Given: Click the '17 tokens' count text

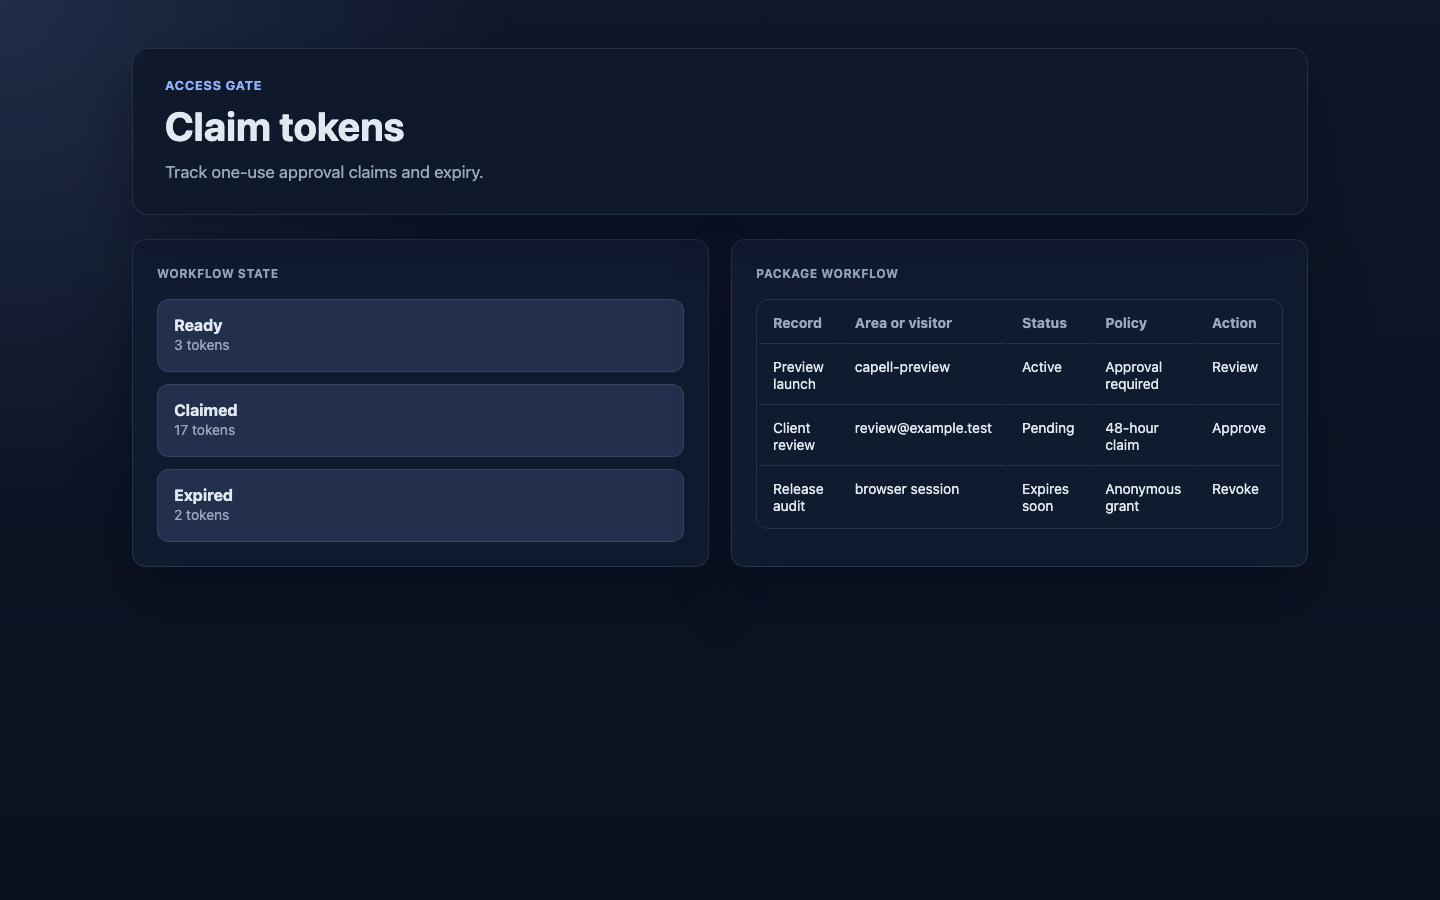Looking at the screenshot, I should click(x=204, y=430).
